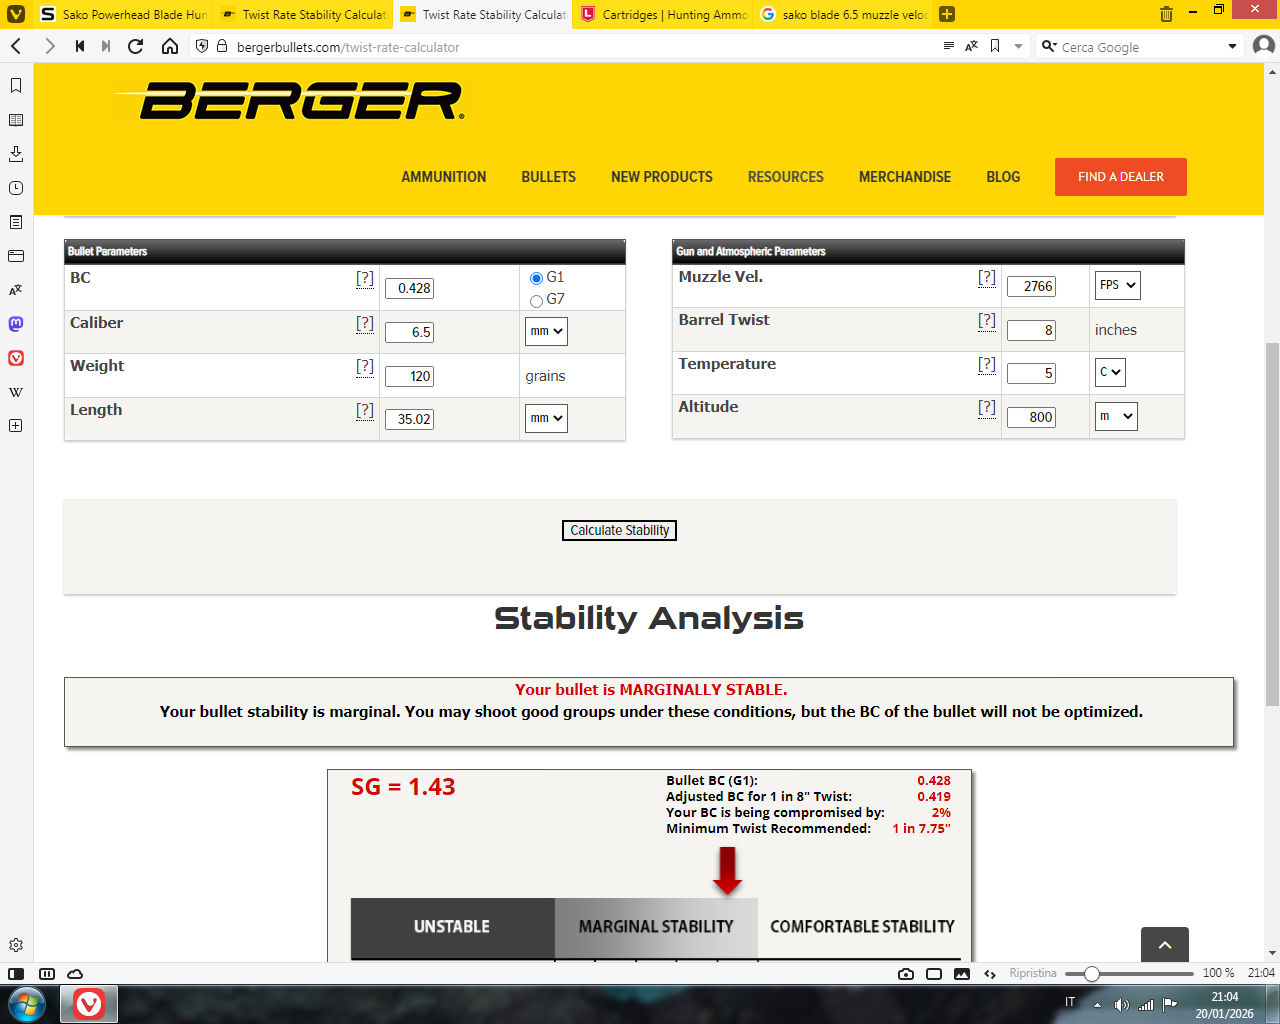Open Reader View from the address bar

pyautogui.click(x=949, y=46)
